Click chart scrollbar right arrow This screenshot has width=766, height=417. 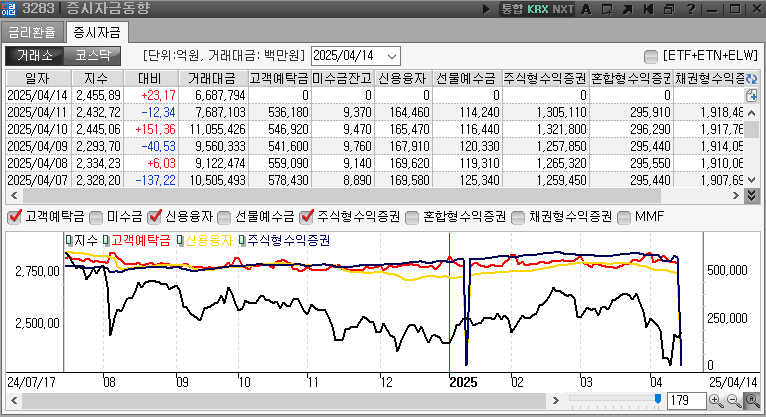coord(555,401)
